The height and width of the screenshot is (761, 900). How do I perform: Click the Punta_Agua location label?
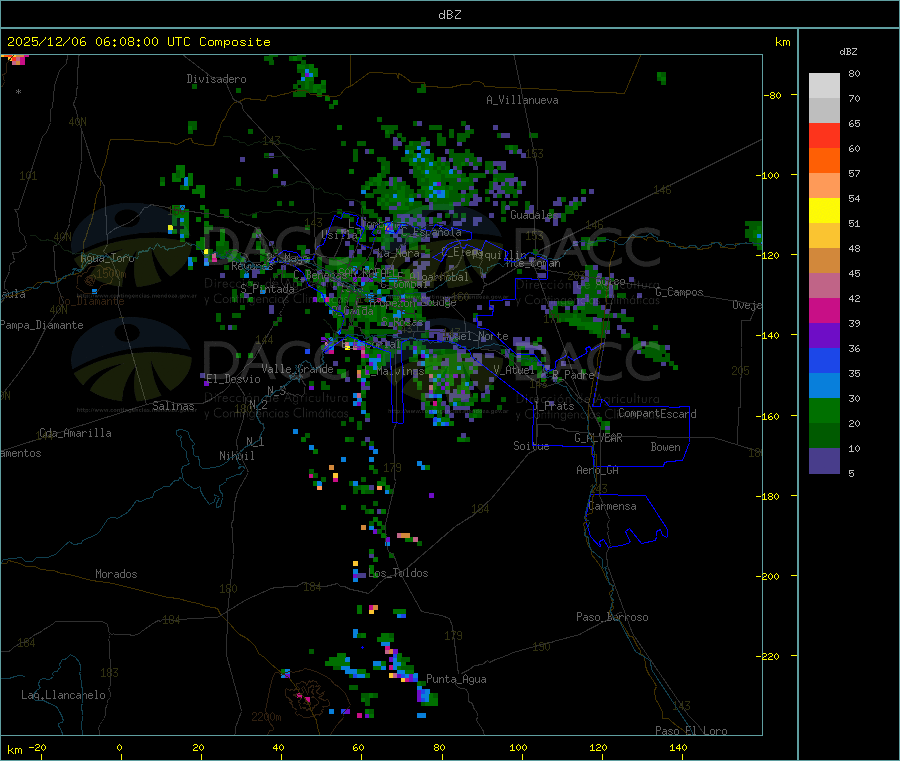[456, 679]
